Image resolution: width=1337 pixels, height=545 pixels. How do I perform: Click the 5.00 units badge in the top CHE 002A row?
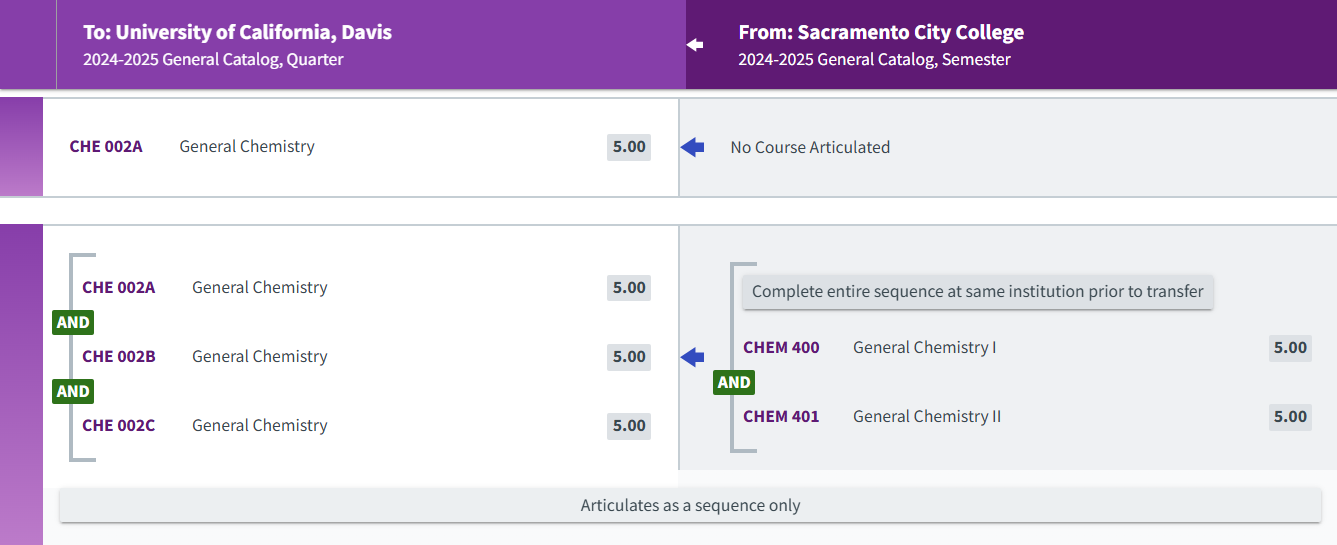tap(629, 147)
